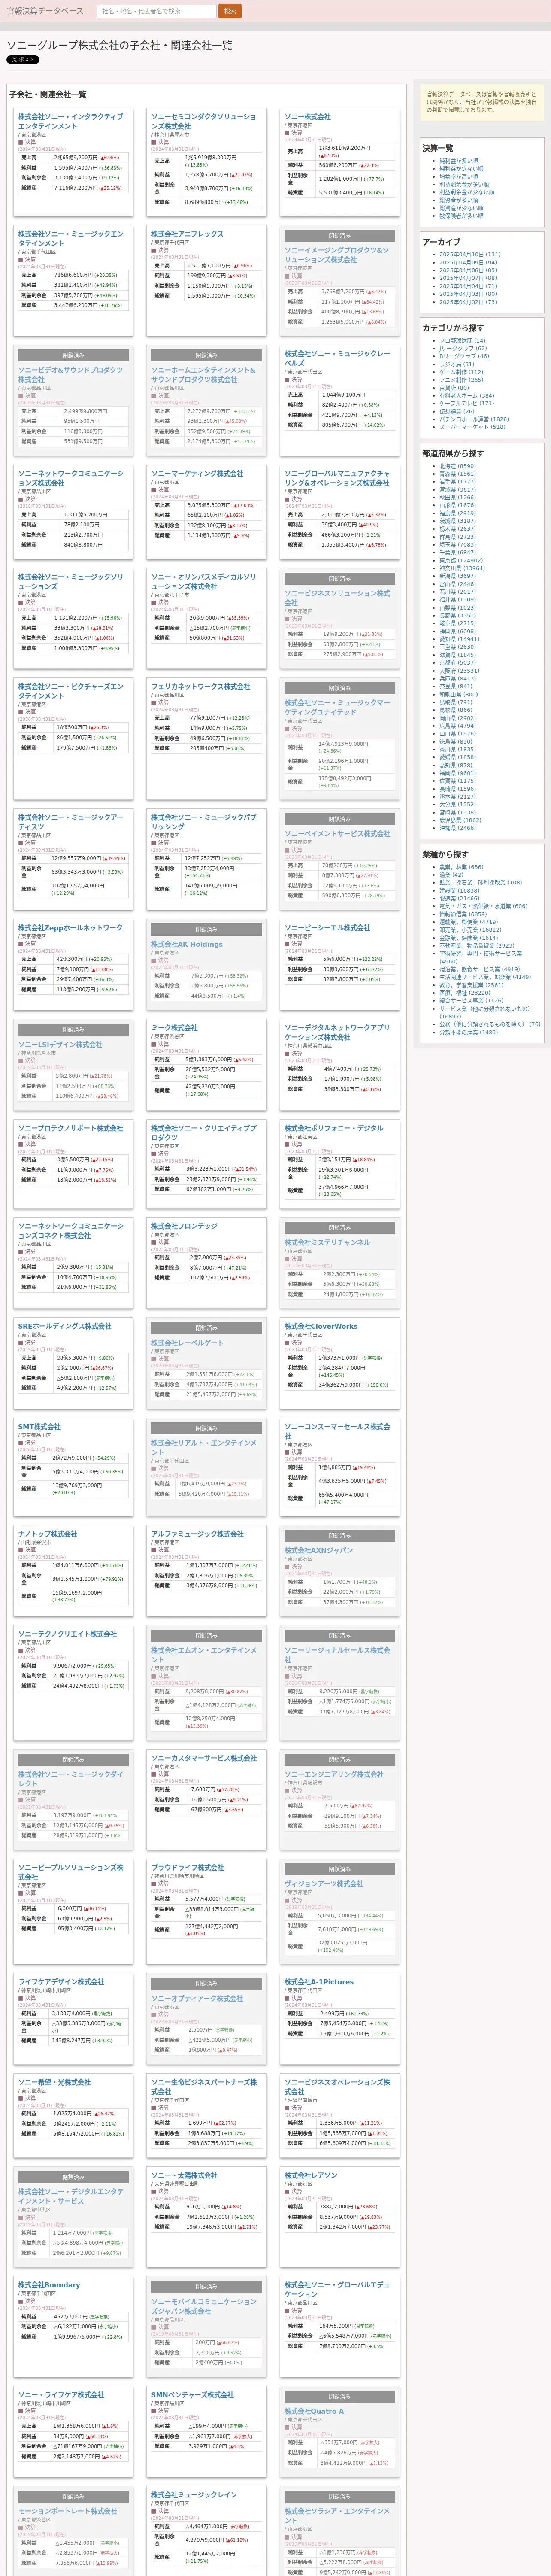Image resolution: width=551 pixels, height=2576 pixels.
Task: Open 株式会社ソニー・ミュージックエンタテインメント link
Action: point(71,239)
